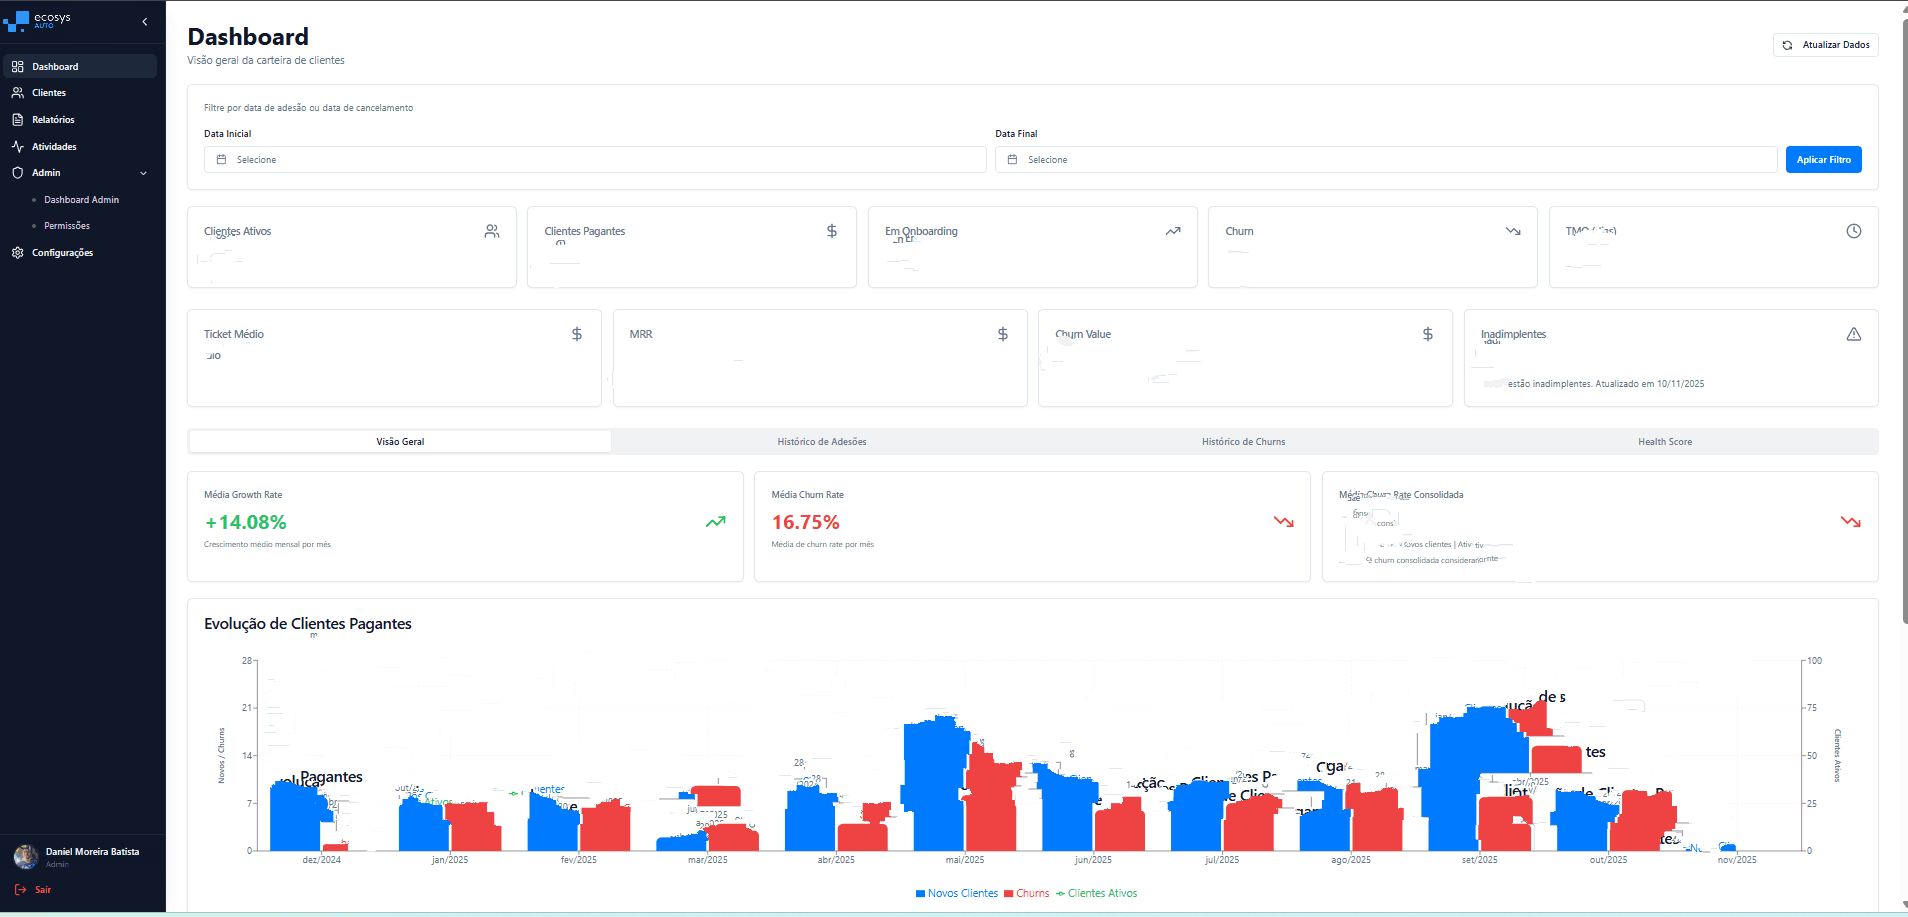Click the red arrow on Churn Rate Consolidada card

(x=1851, y=522)
